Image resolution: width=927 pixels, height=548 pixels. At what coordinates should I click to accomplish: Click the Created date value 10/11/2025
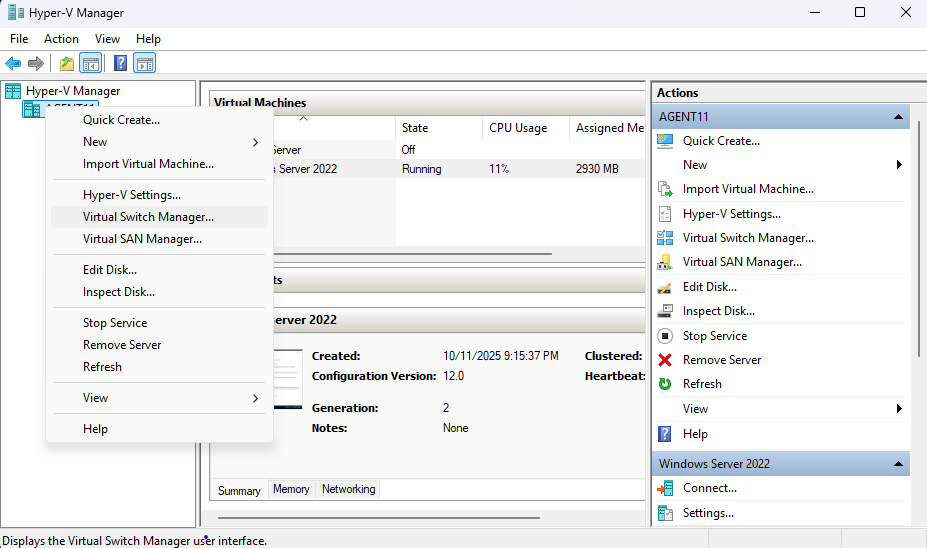pyautogui.click(x=501, y=356)
